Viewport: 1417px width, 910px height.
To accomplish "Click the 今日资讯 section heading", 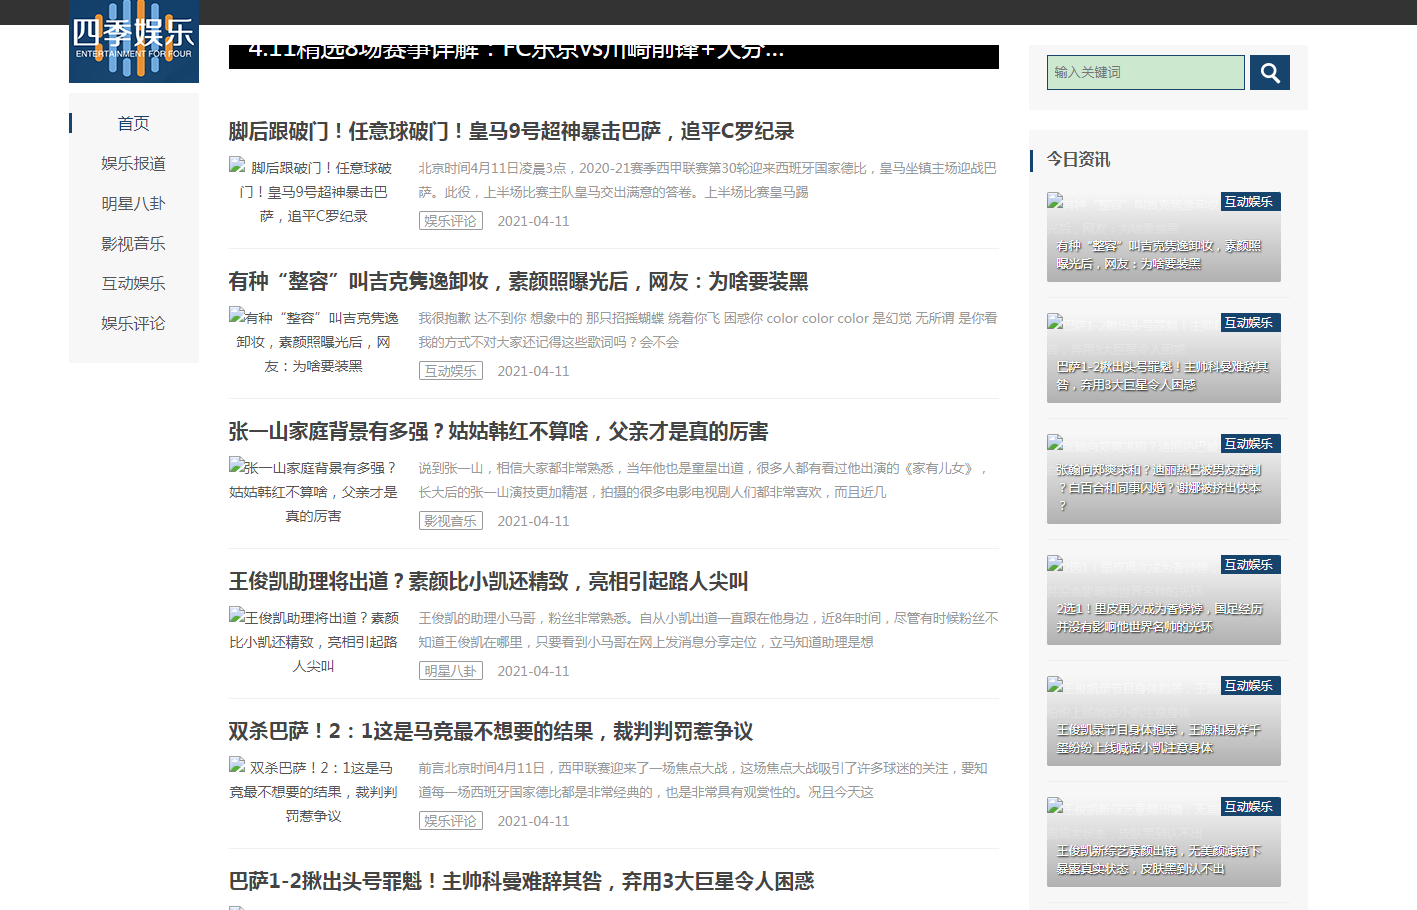I will click(x=1078, y=160).
